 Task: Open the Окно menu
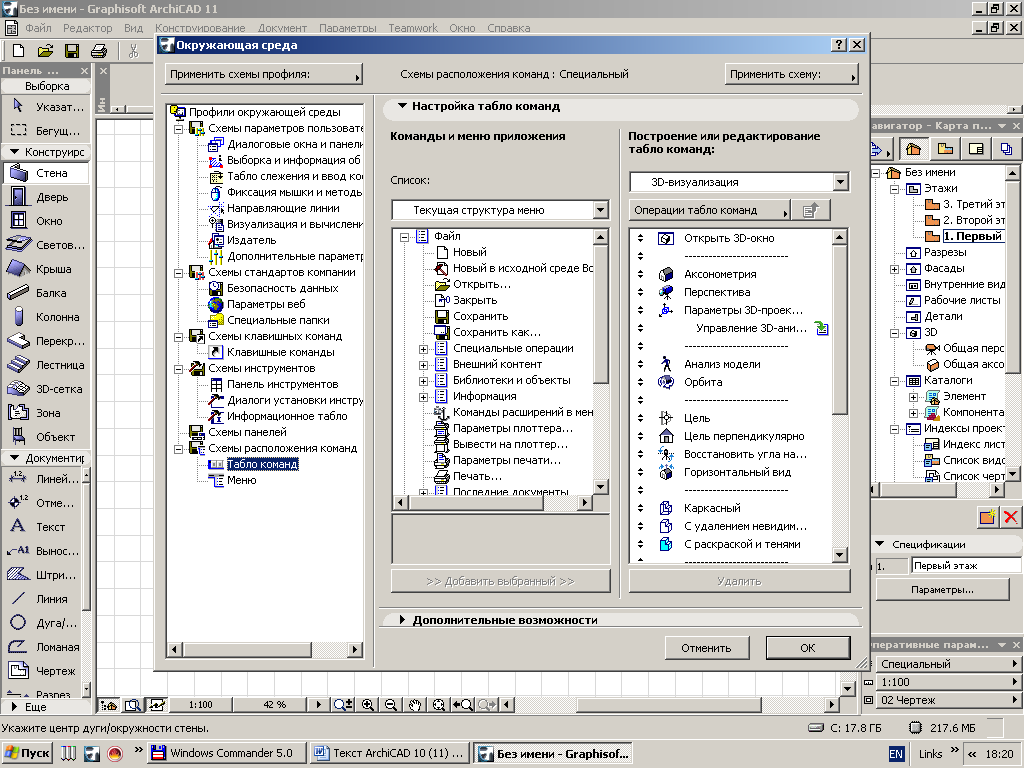[x=462, y=28]
